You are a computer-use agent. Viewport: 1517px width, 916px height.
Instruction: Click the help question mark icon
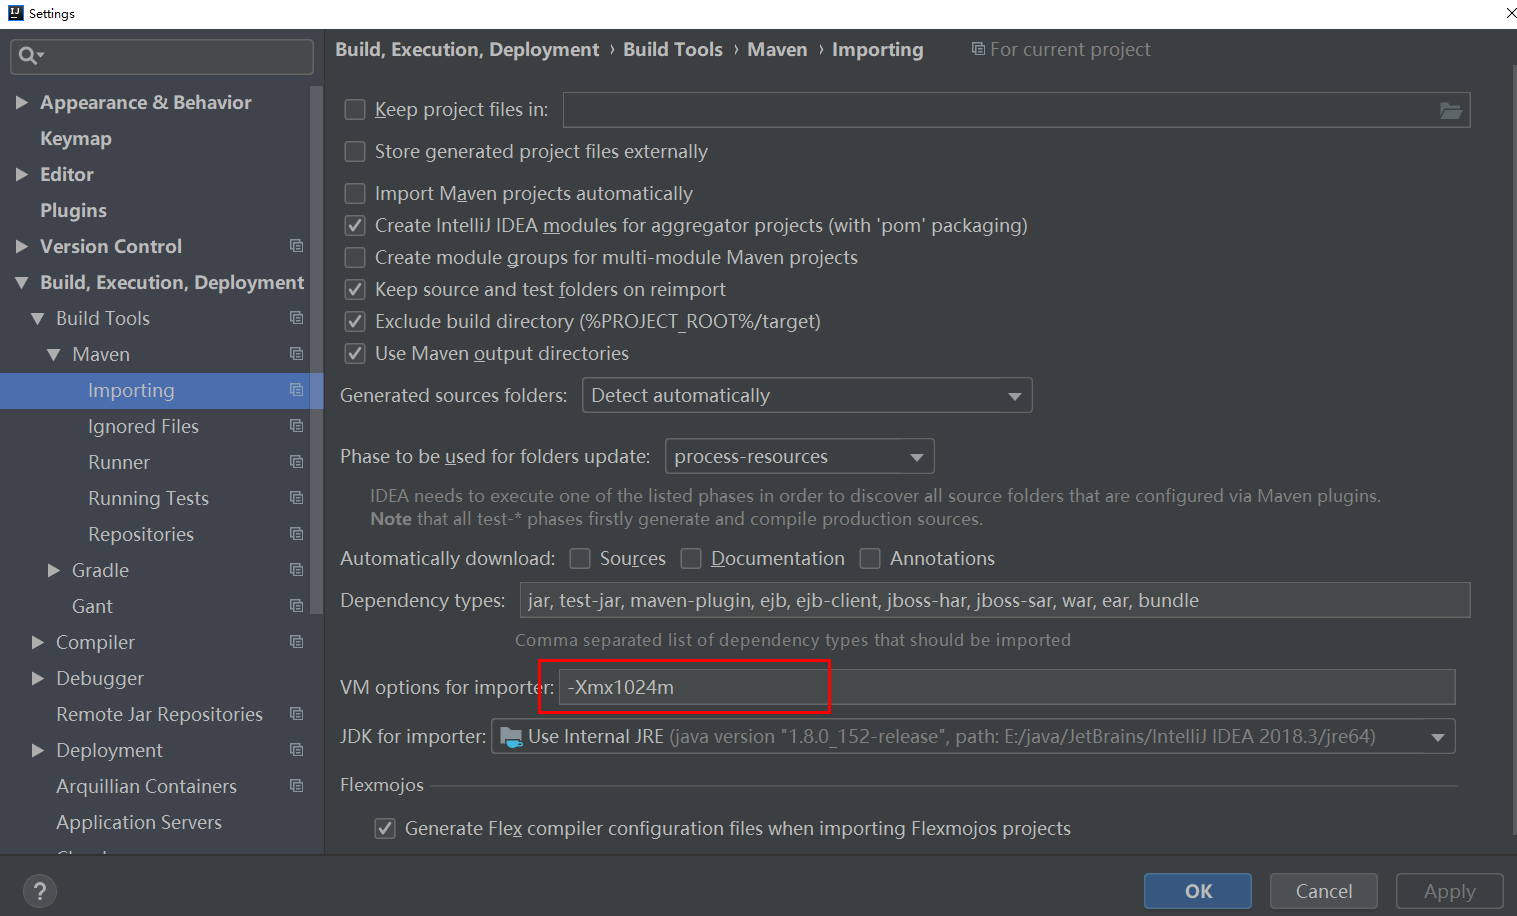click(39, 891)
